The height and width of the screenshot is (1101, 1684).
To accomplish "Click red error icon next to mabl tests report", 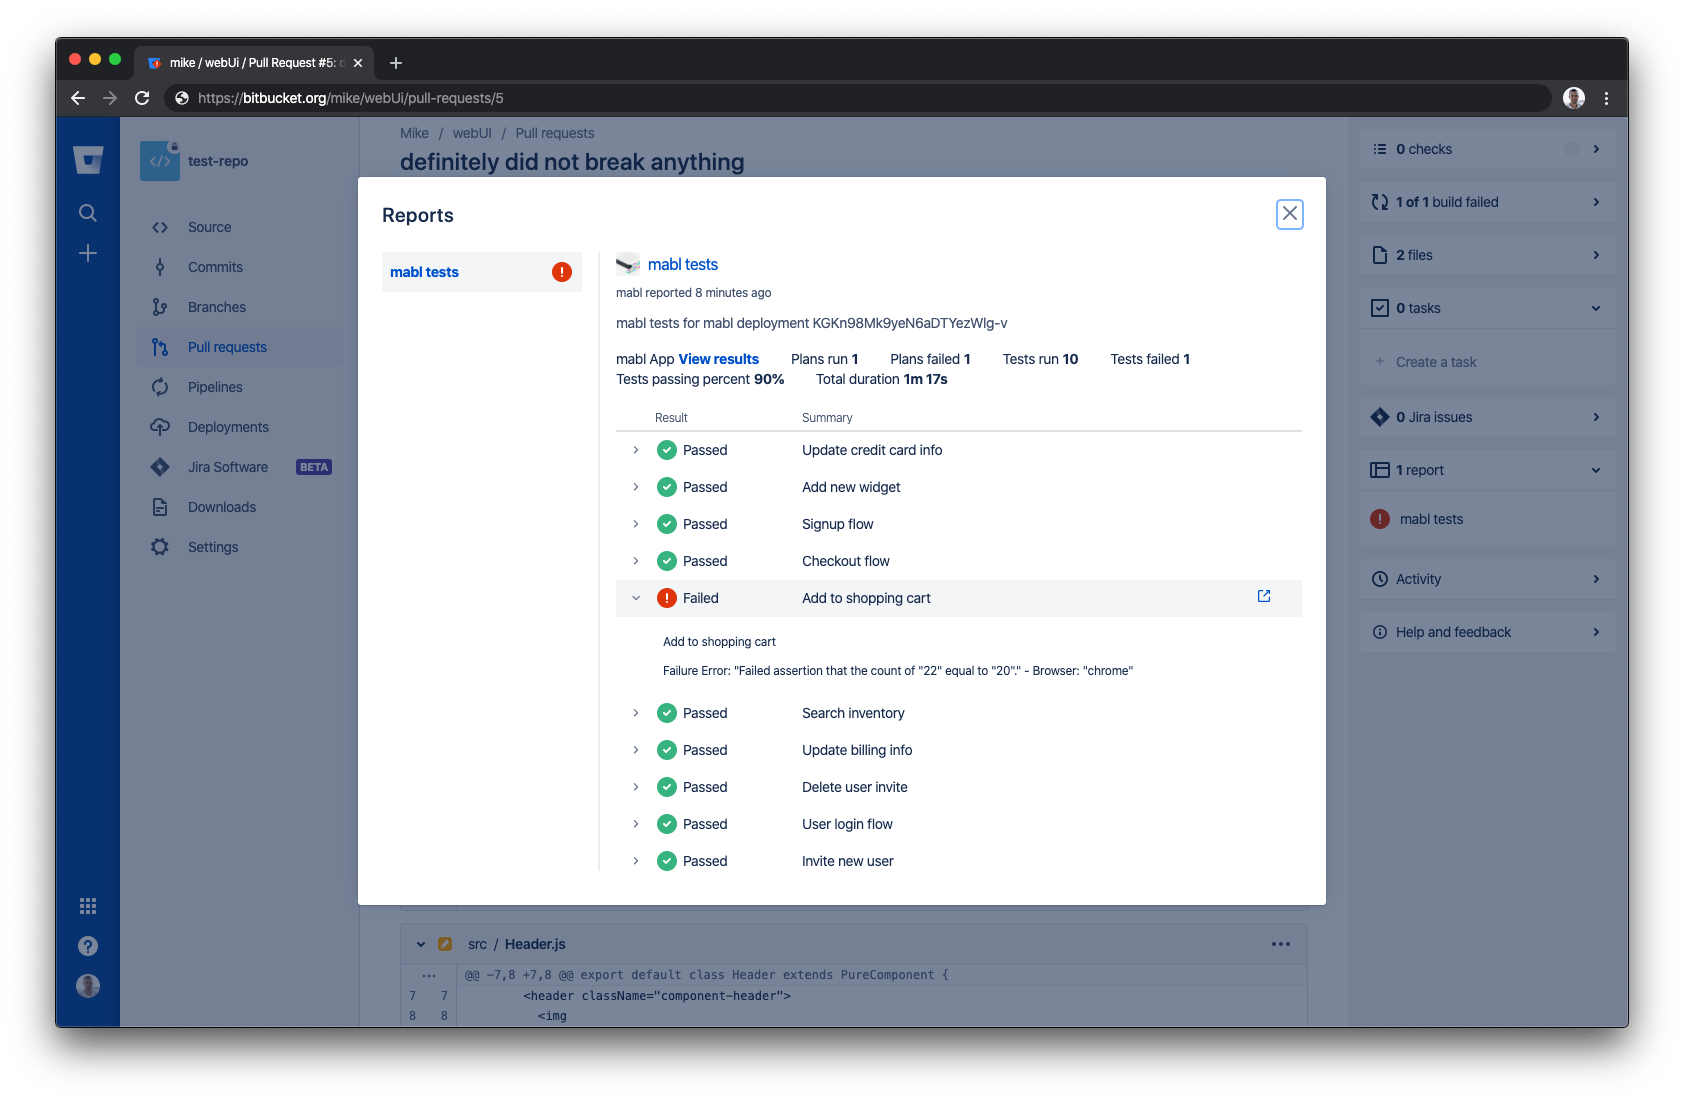I will pyautogui.click(x=1380, y=519).
